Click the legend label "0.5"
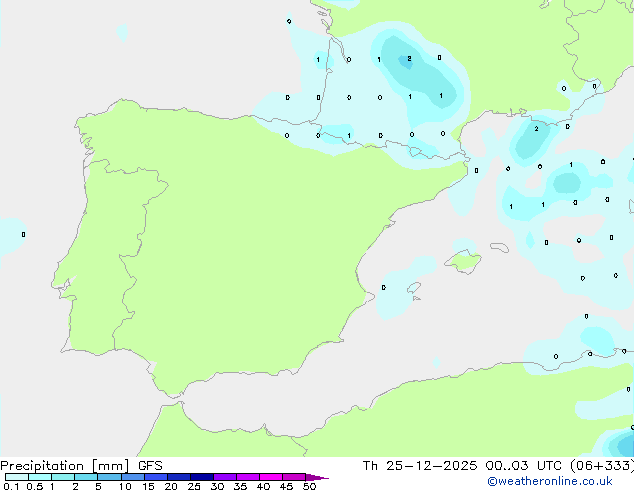Image resolution: width=634 pixels, height=490 pixels. (x=35, y=486)
